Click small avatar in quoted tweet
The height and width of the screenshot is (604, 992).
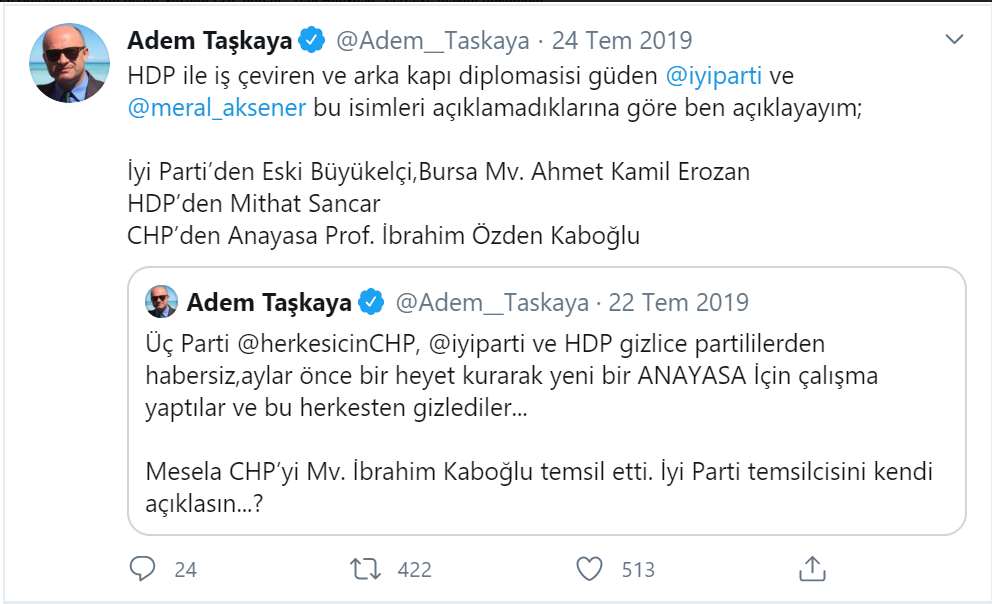pyautogui.click(x=162, y=302)
